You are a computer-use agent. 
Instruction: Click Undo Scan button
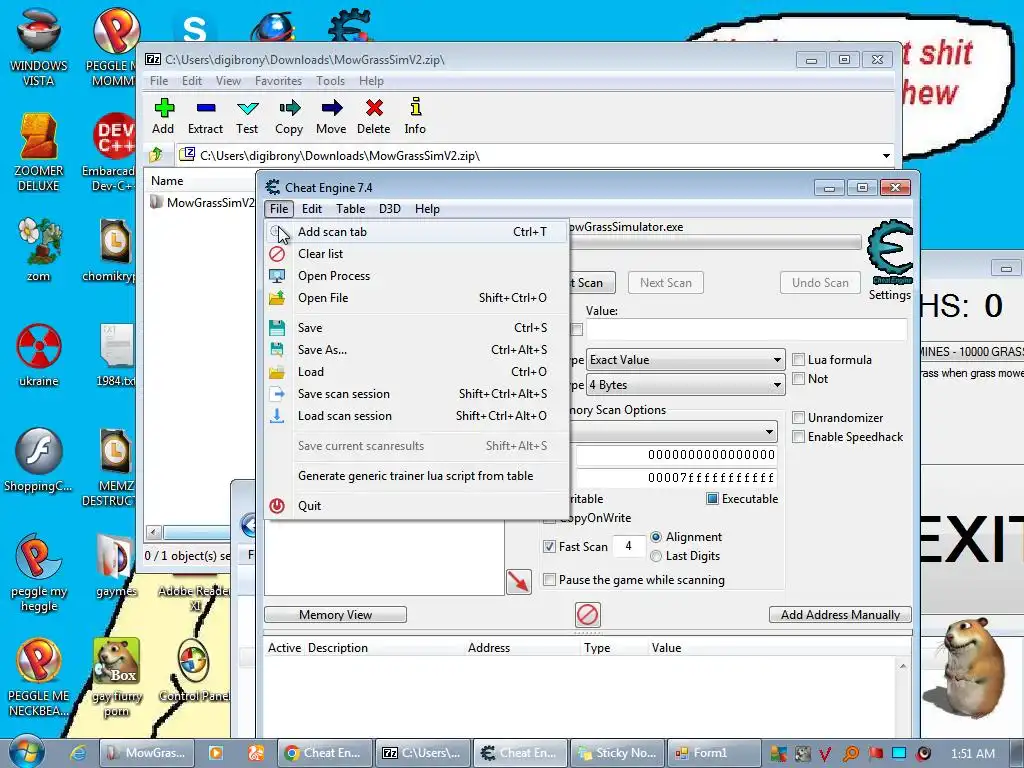pyautogui.click(x=820, y=283)
